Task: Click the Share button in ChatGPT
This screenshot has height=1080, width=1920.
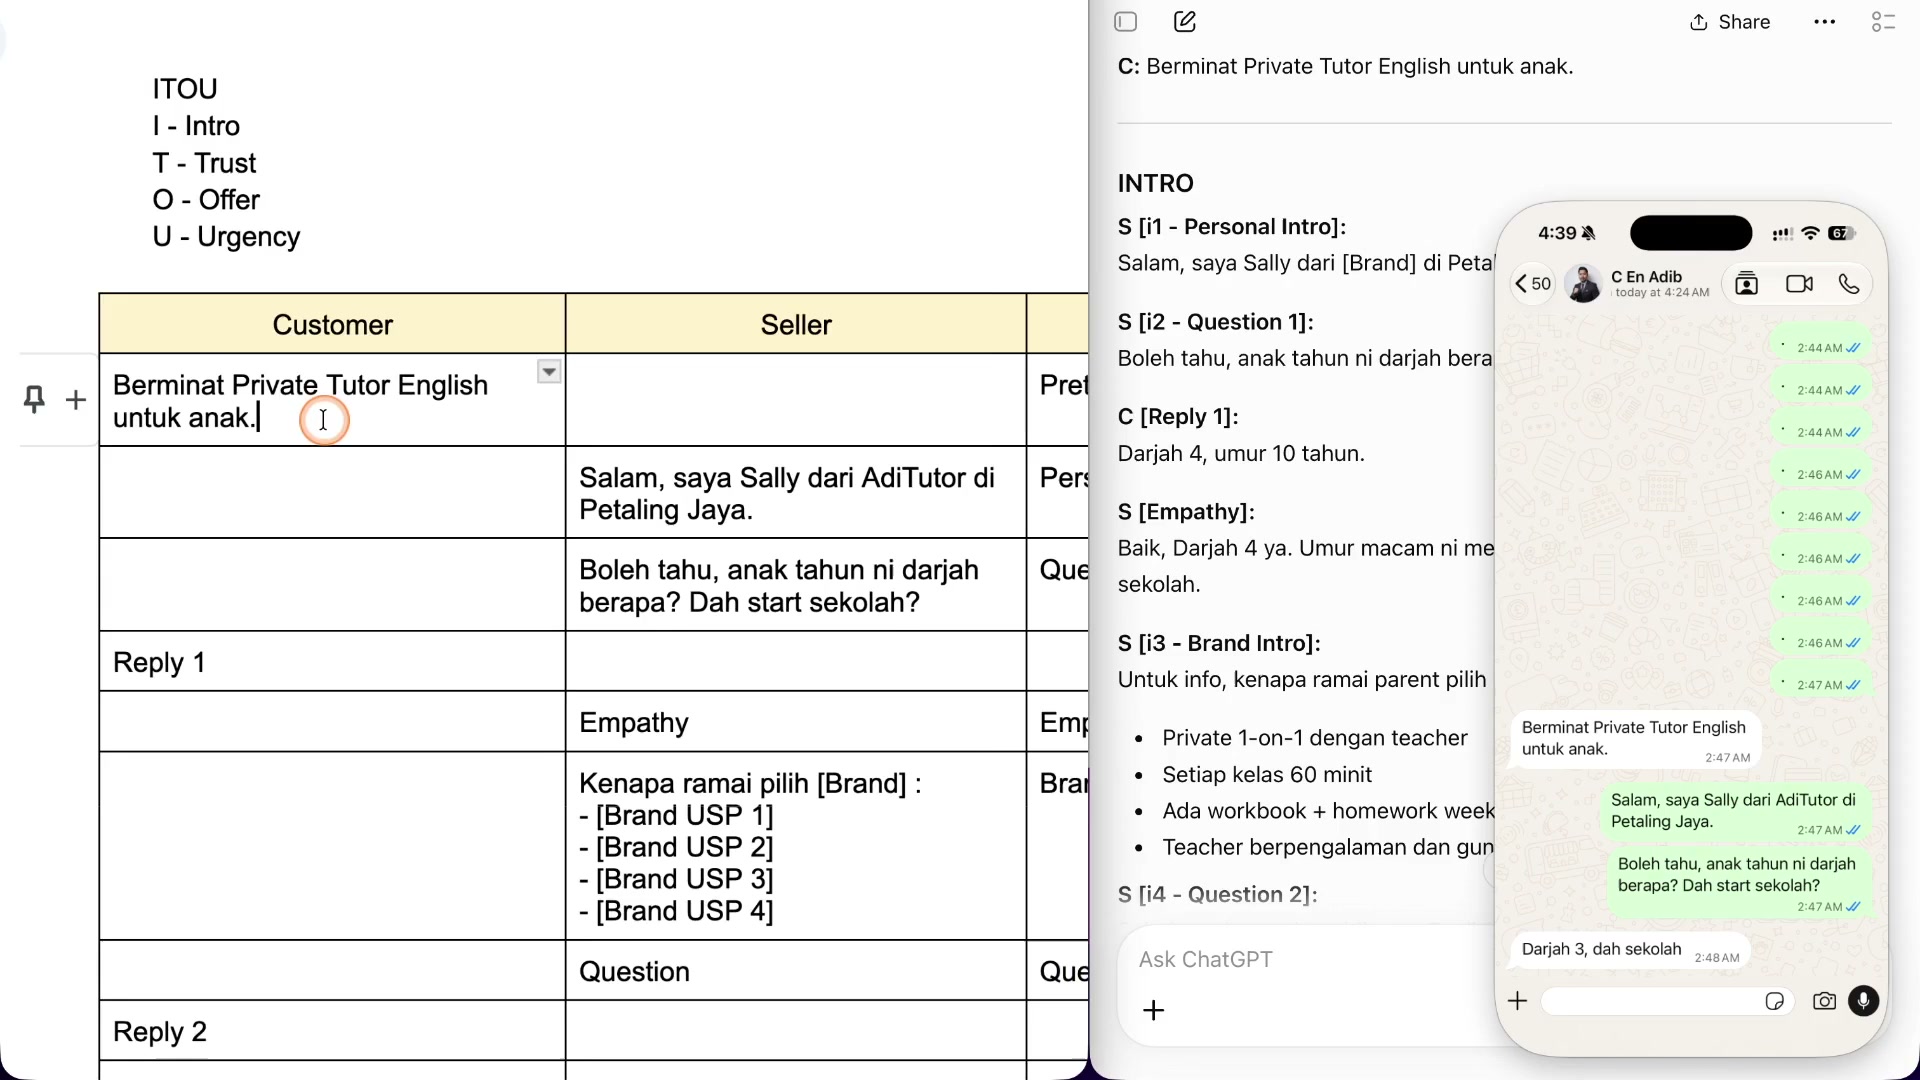Action: 1730,22
